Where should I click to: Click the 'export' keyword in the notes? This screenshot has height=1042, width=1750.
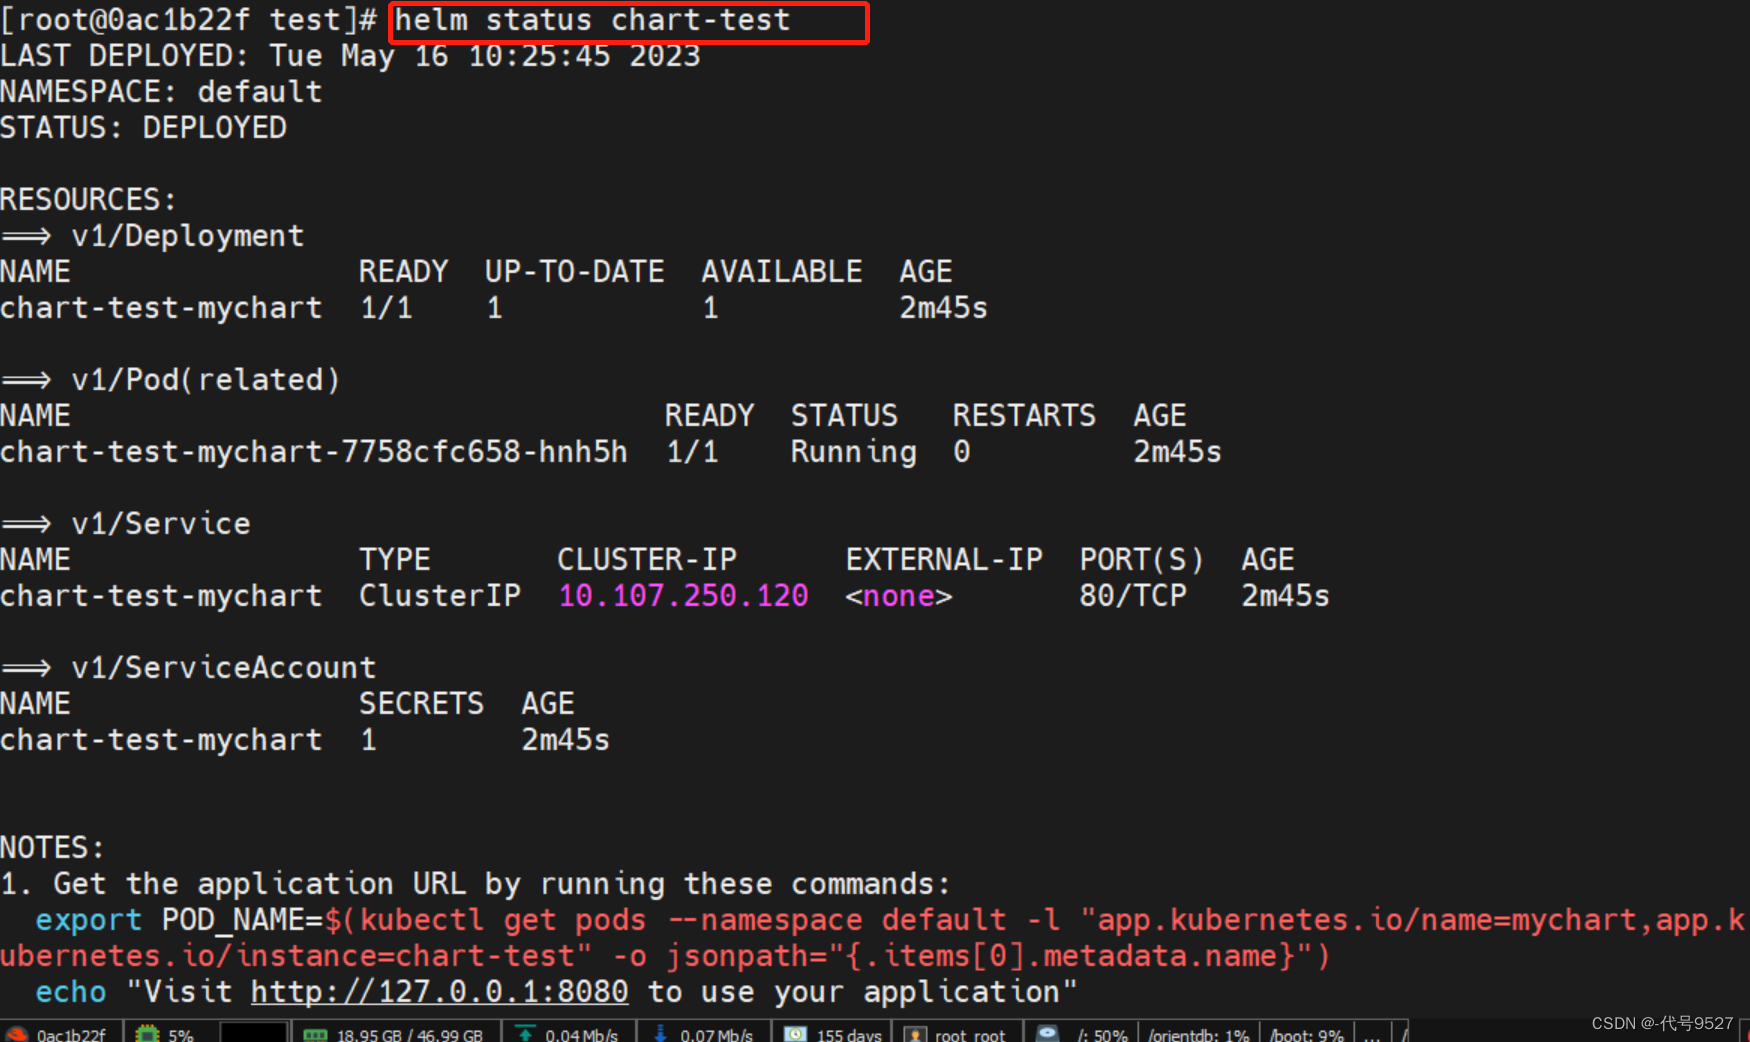click(x=89, y=920)
